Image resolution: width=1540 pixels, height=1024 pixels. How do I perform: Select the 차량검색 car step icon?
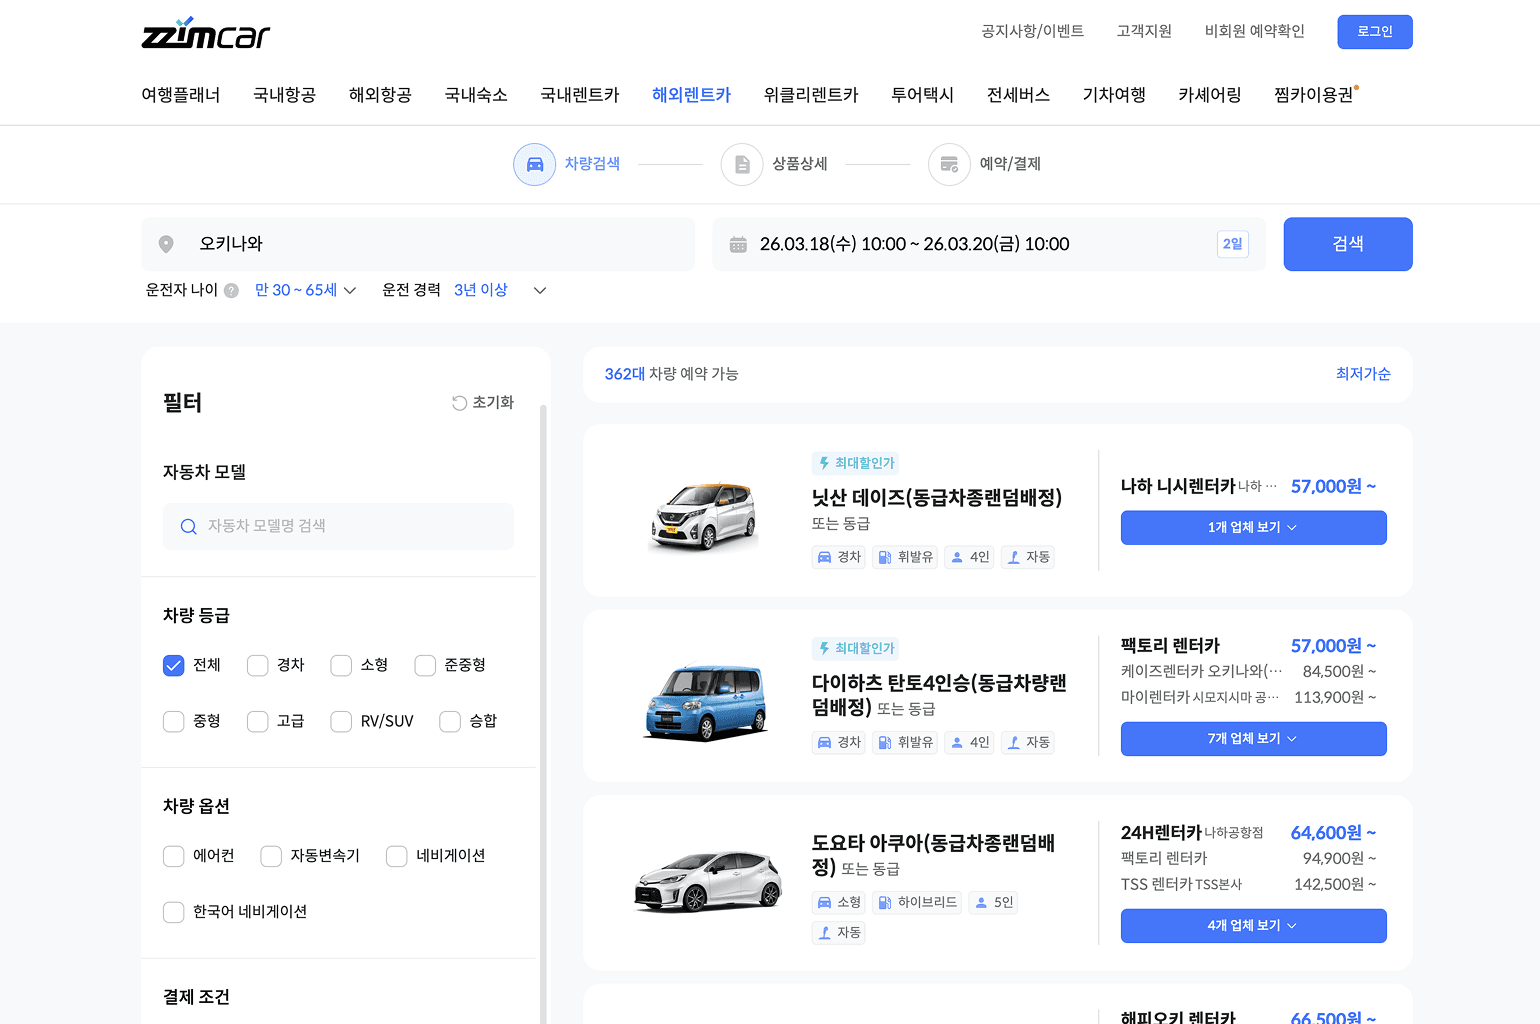(534, 164)
